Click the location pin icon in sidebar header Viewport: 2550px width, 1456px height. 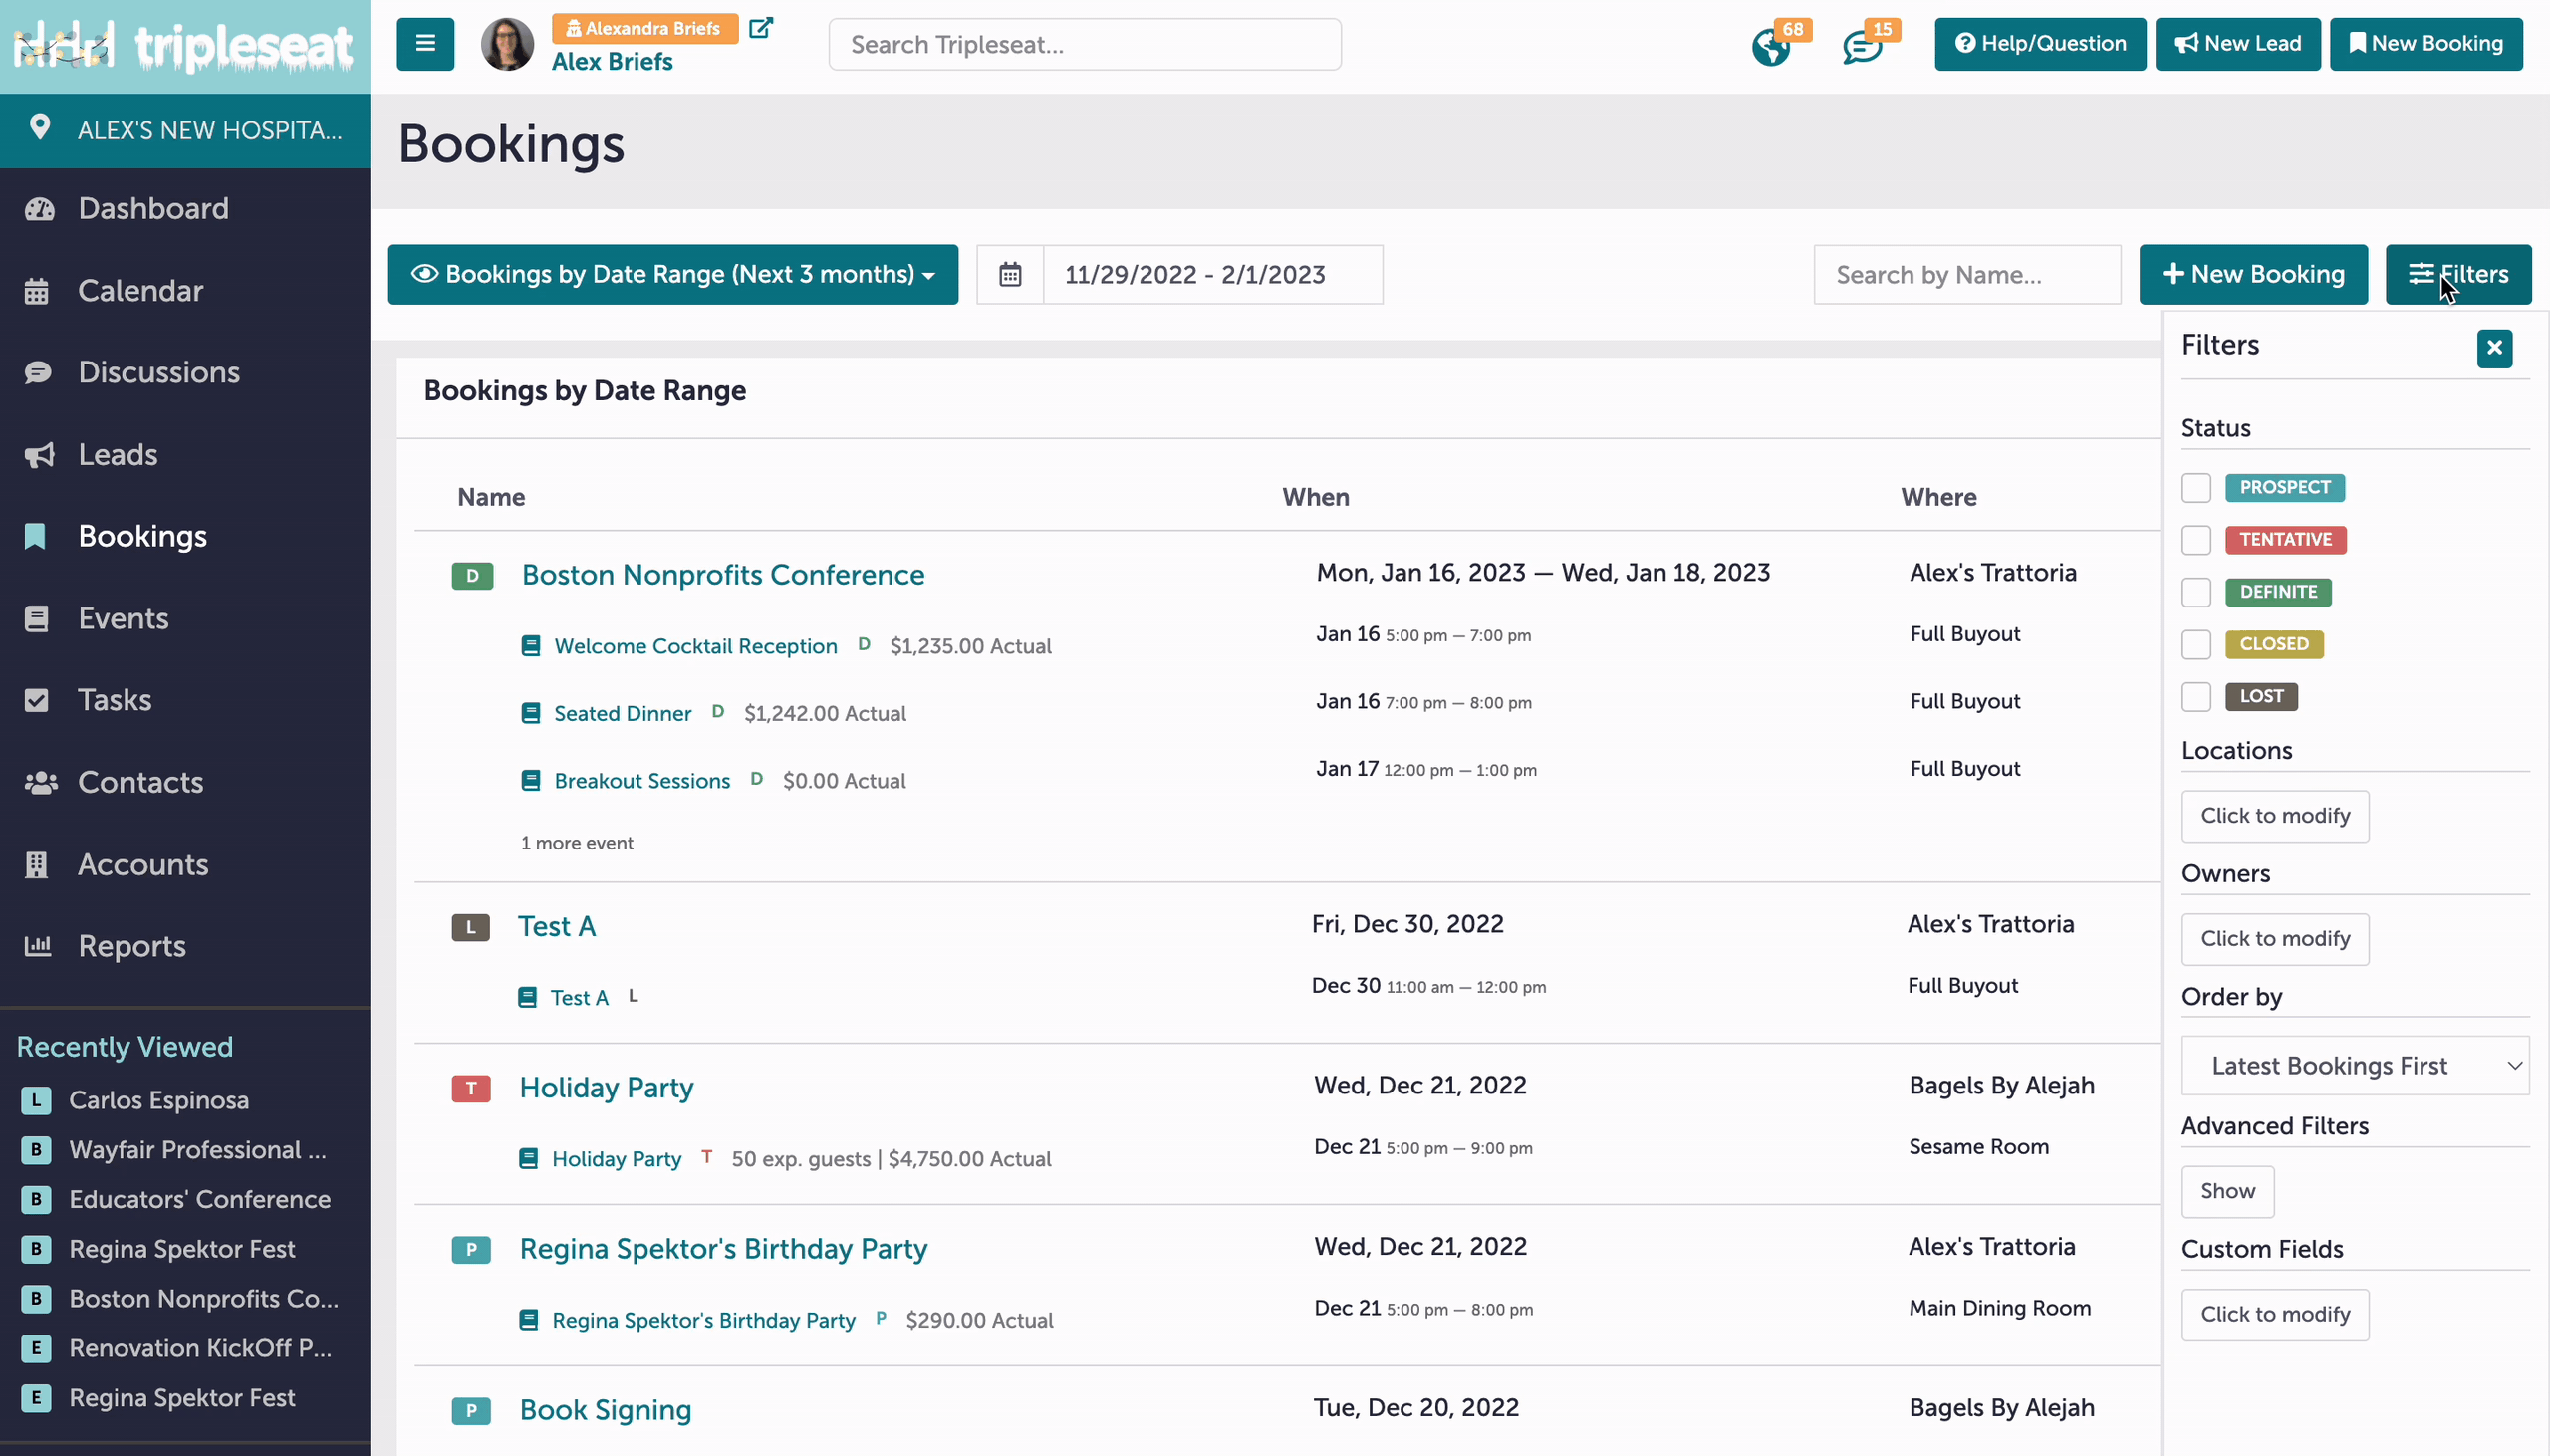tap(39, 127)
